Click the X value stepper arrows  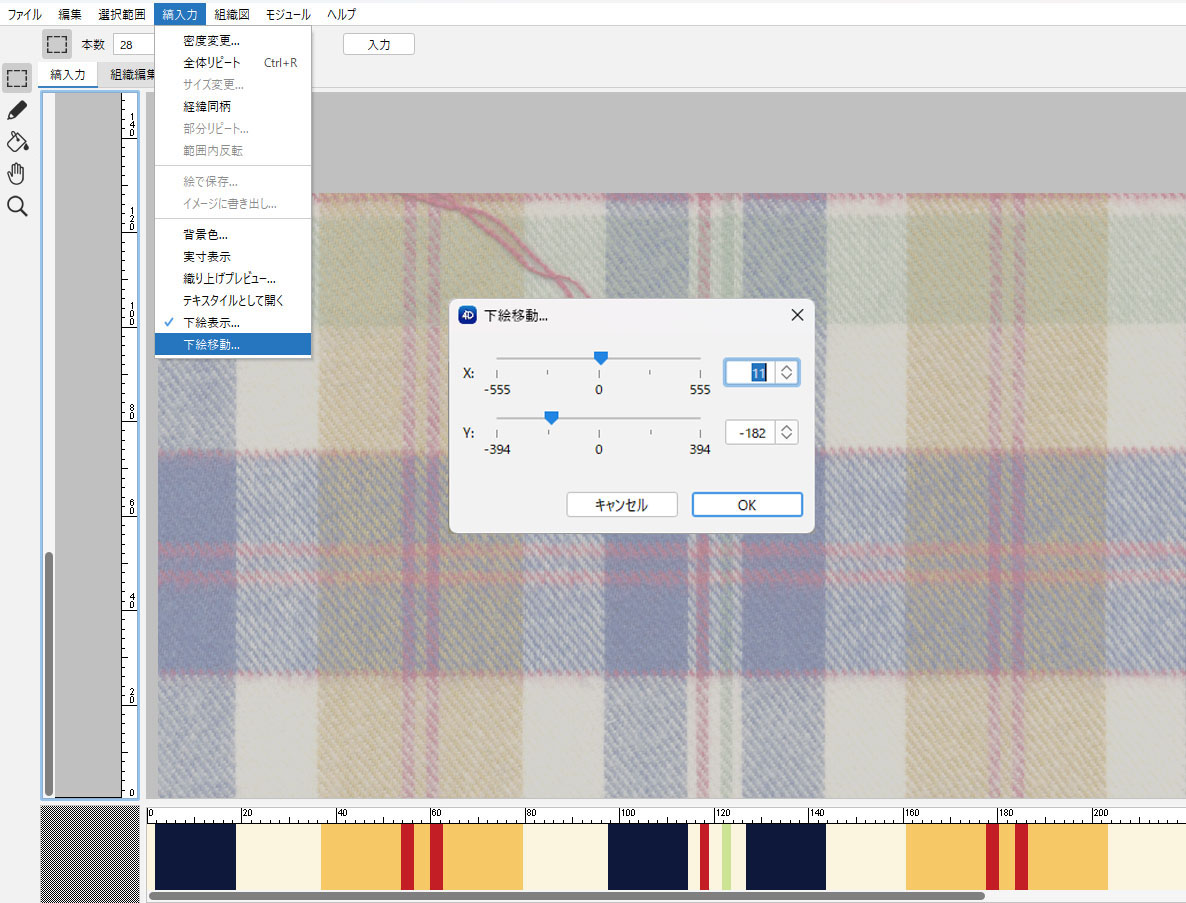tap(787, 373)
